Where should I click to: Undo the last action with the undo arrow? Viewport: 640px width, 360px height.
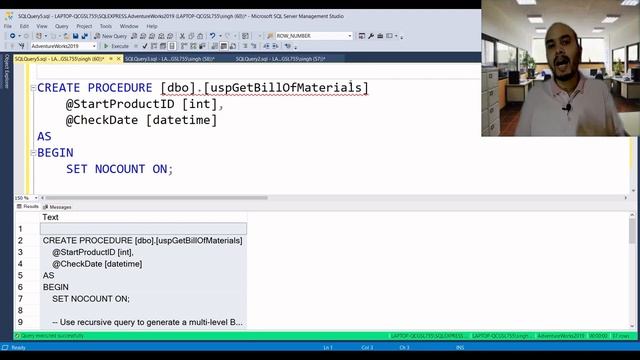point(213,36)
